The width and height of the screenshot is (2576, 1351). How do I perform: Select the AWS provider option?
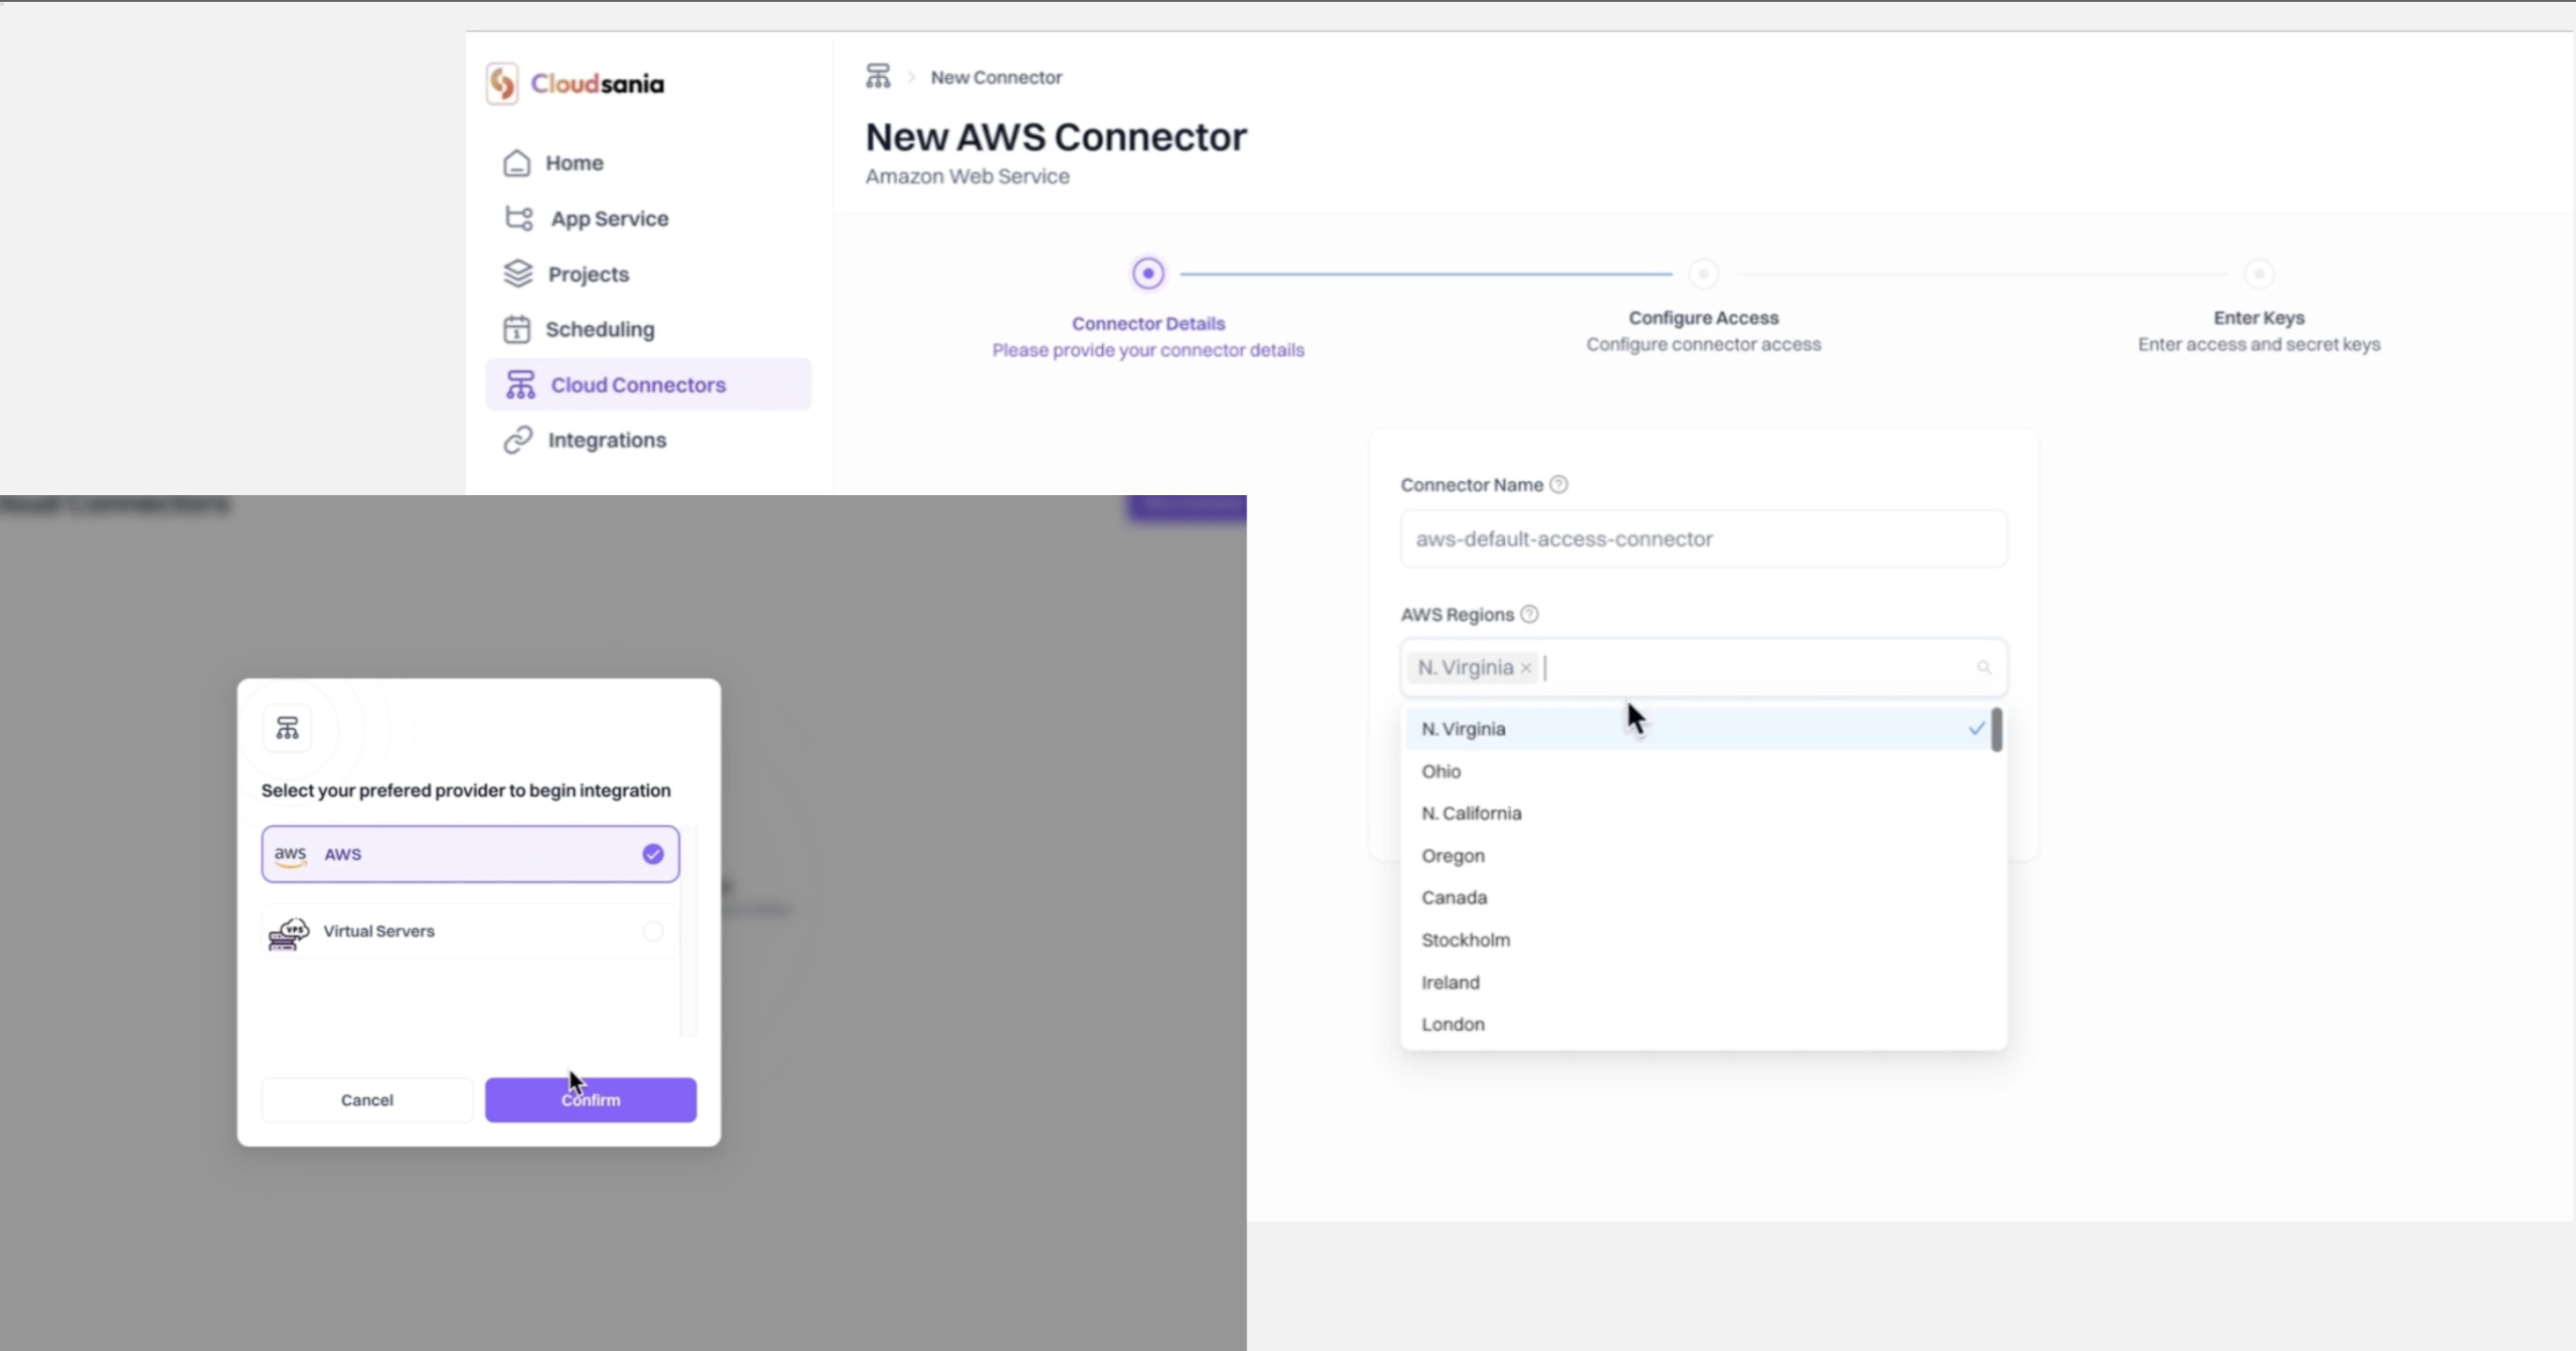(x=470, y=854)
